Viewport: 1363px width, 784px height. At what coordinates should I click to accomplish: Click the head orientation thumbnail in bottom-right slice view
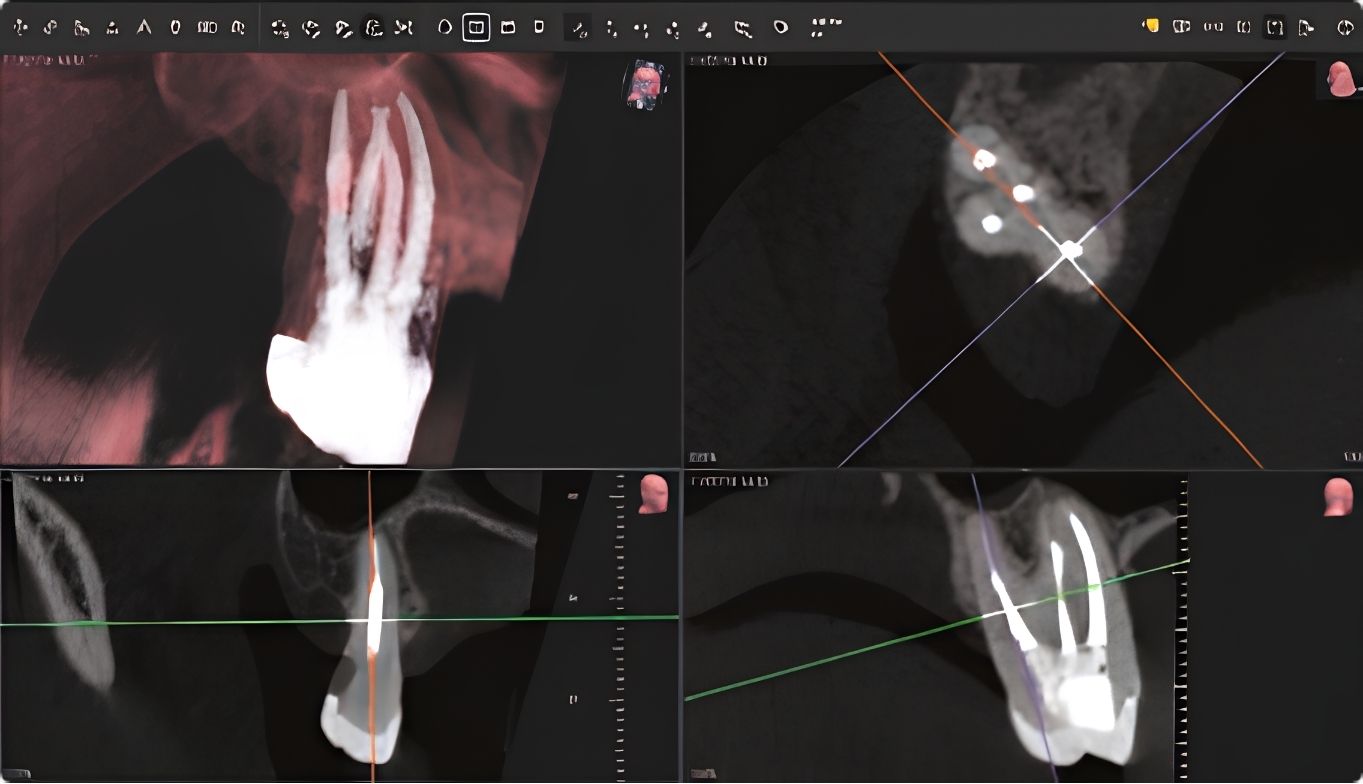pyautogui.click(x=1338, y=497)
